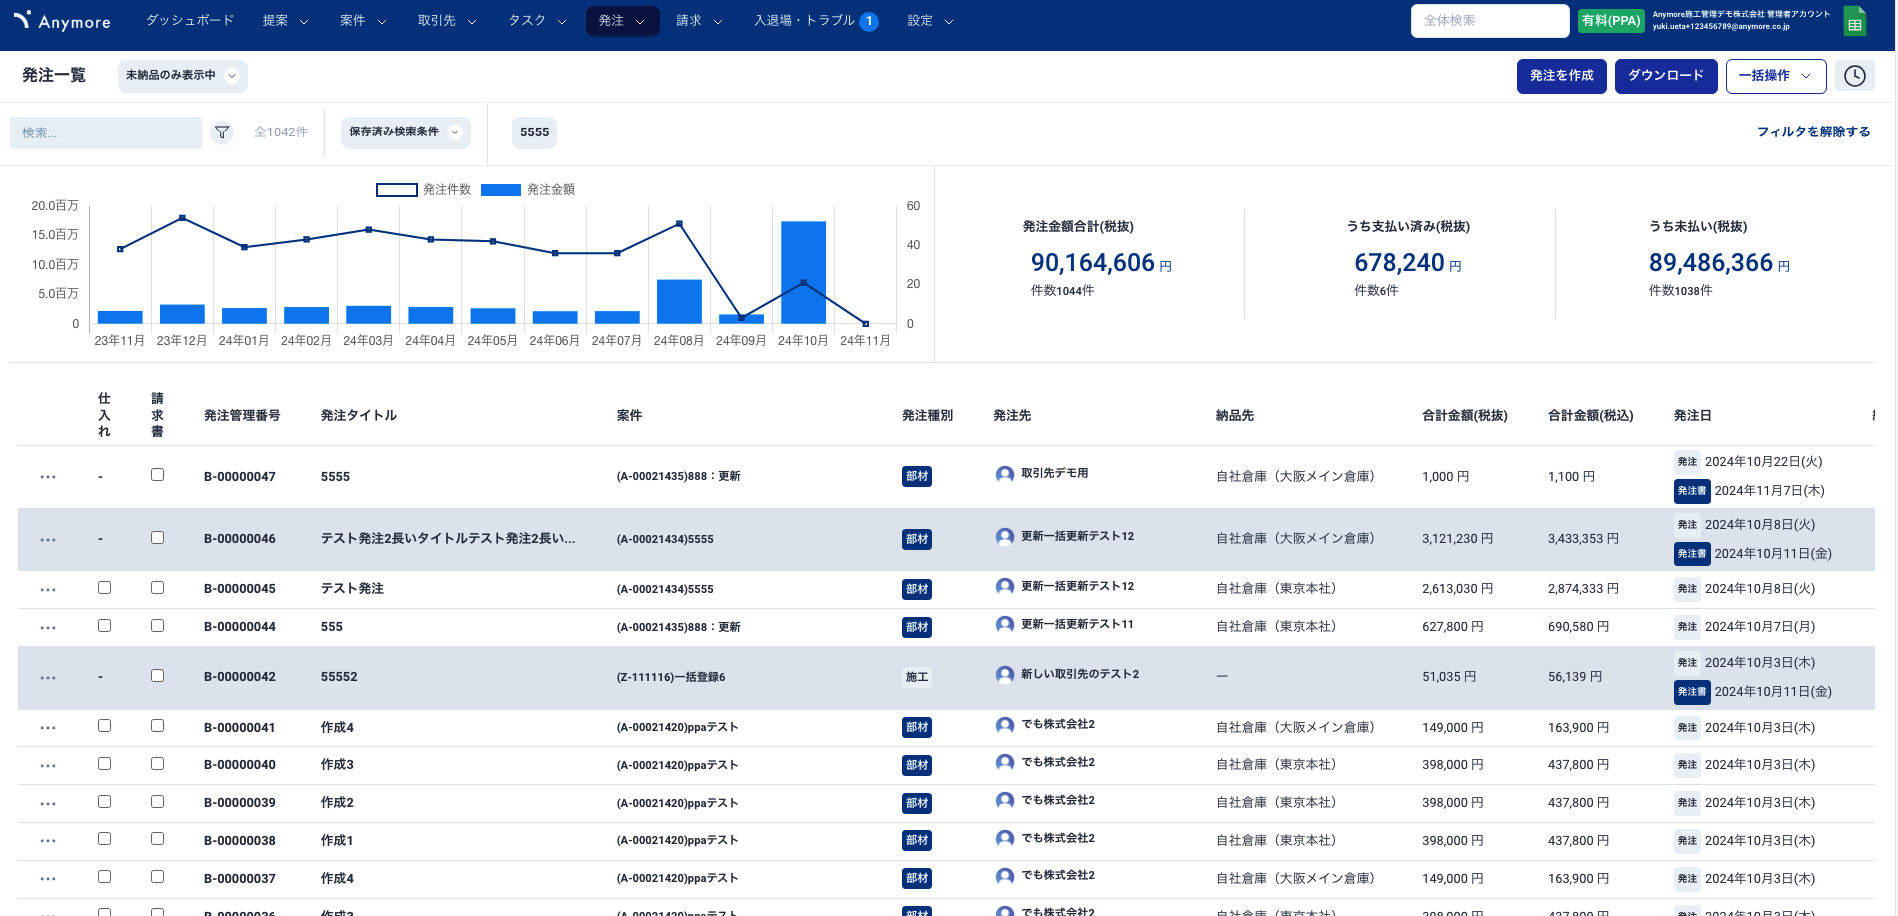Open the 一括操作 dropdown
Image resolution: width=1898 pixels, height=916 pixels.
click(1776, 76)
